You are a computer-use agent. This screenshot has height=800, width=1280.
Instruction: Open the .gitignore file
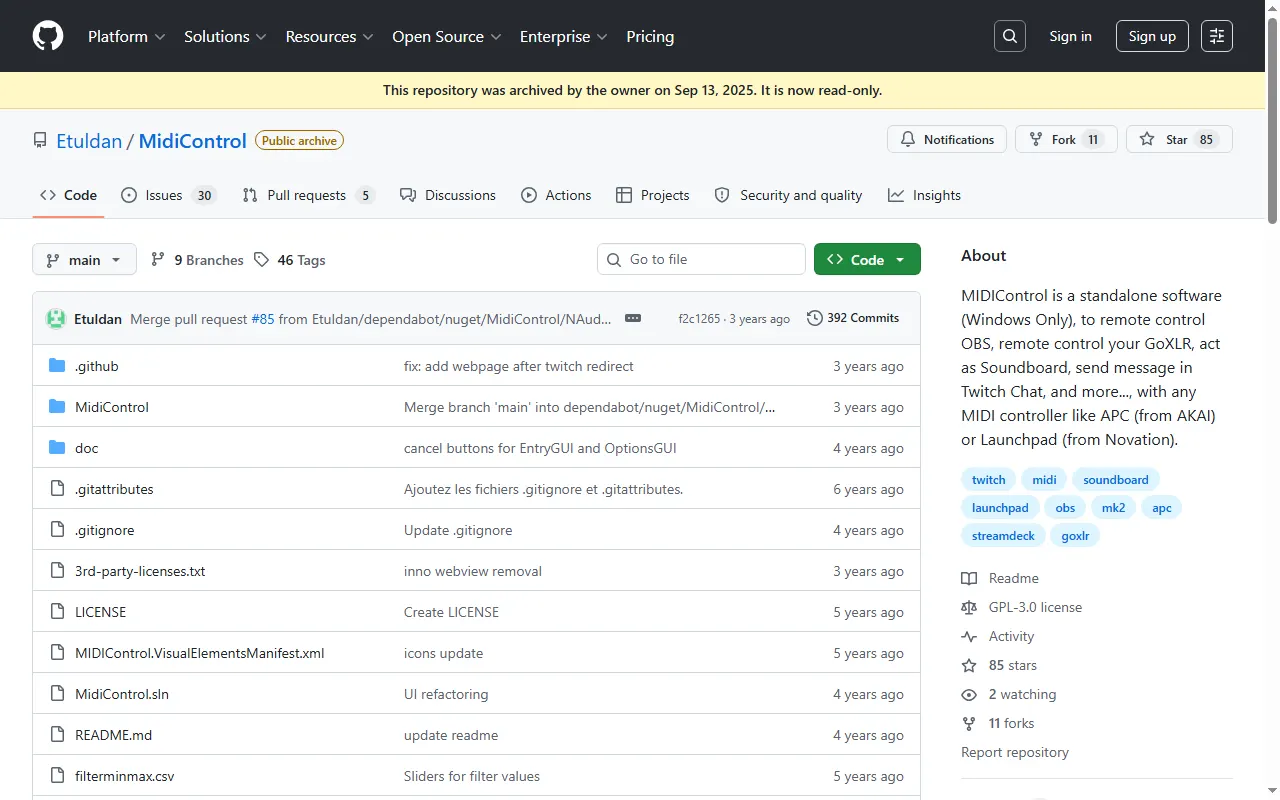point(105,530)
